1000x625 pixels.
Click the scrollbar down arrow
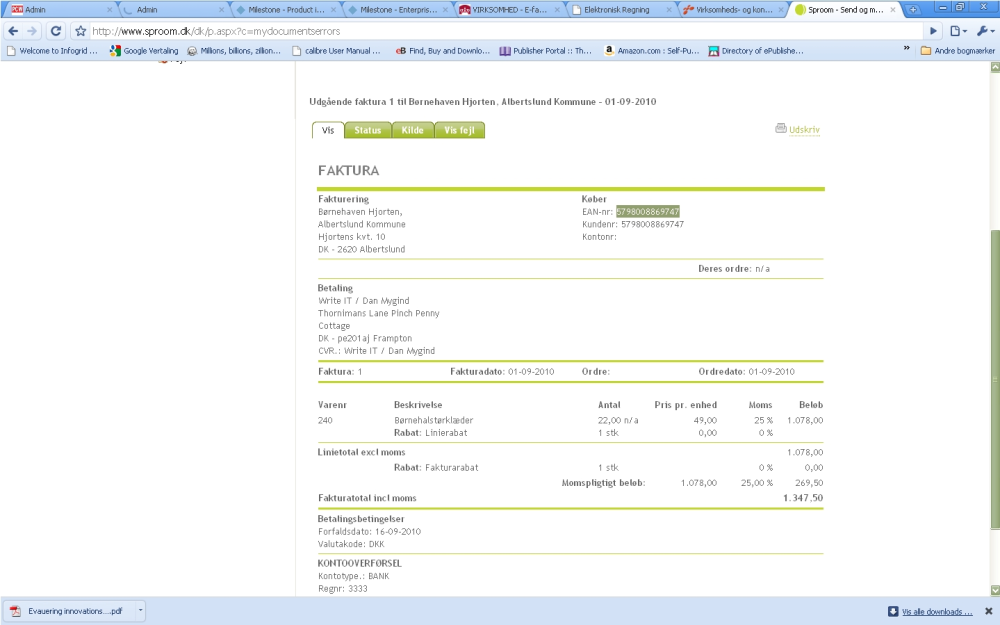[x=995, y=591]
